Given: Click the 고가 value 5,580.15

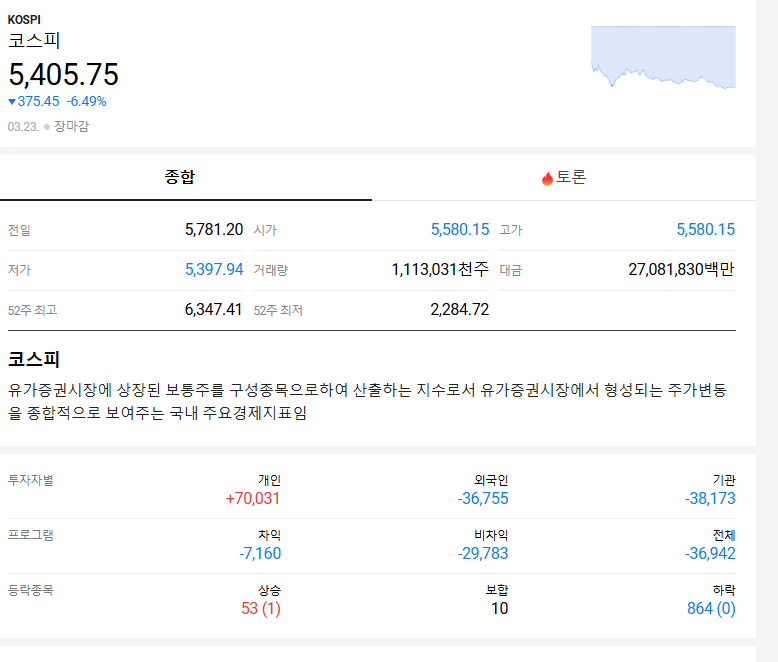Looking at the screenshot, I should (x=706, y=229).
